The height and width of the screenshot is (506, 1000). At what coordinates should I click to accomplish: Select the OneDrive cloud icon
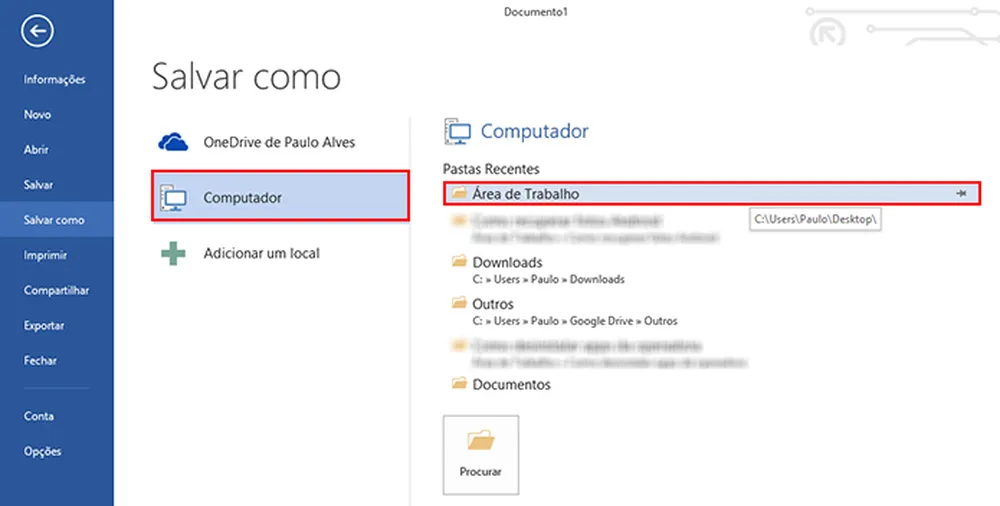(174, 142)
